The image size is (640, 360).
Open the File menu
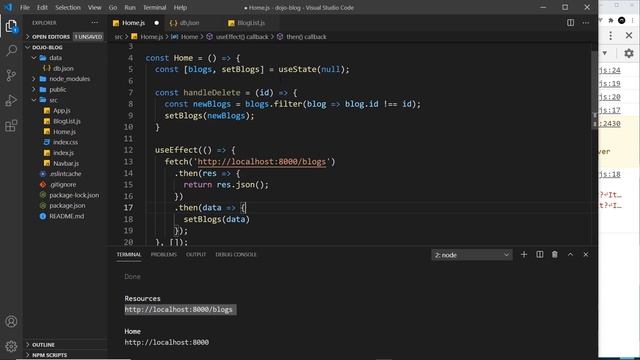coord(25,7)
